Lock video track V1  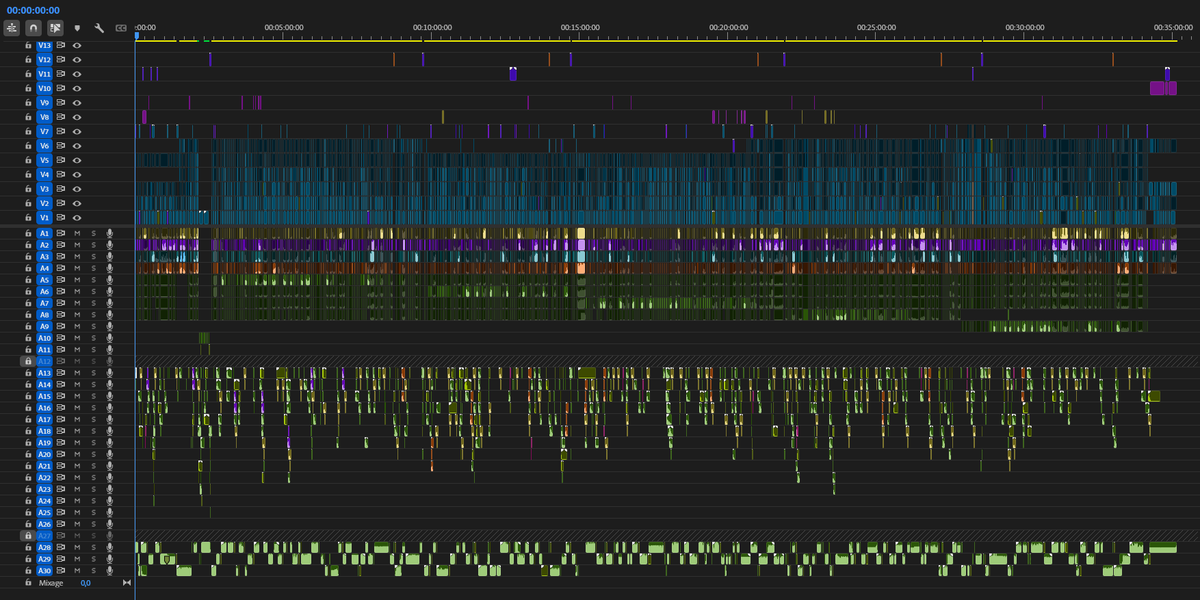(28, 217)
